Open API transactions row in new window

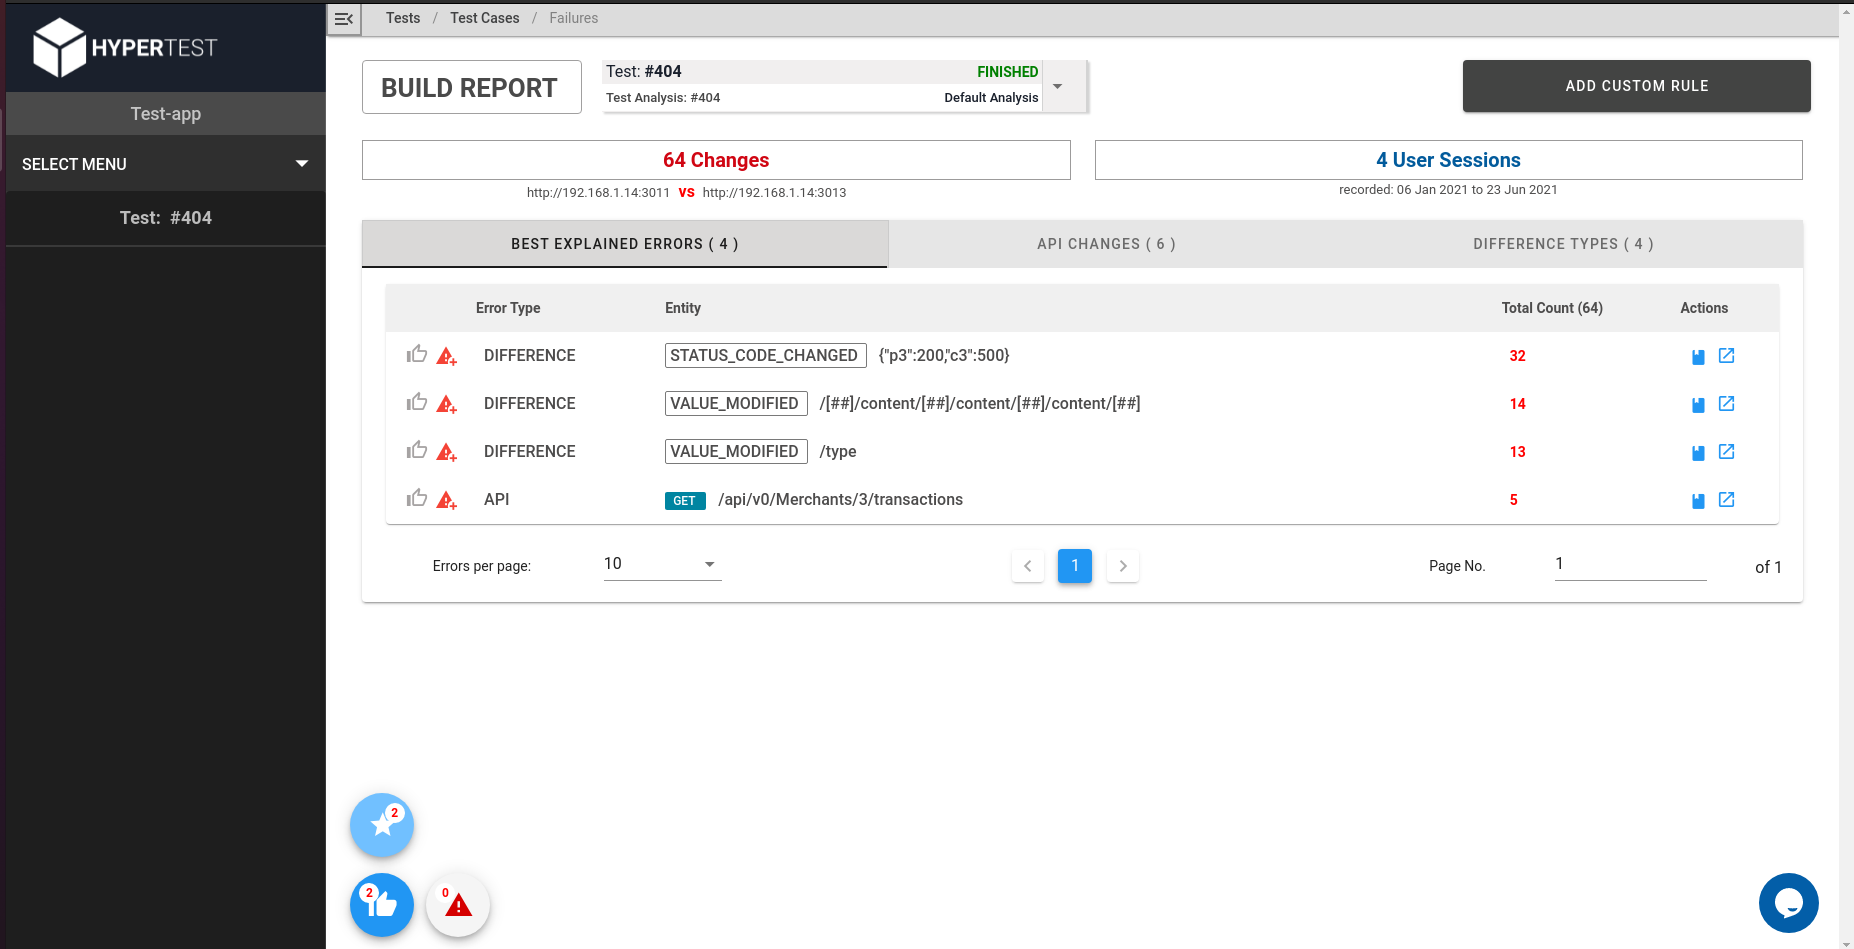(x=1726, y=499)
